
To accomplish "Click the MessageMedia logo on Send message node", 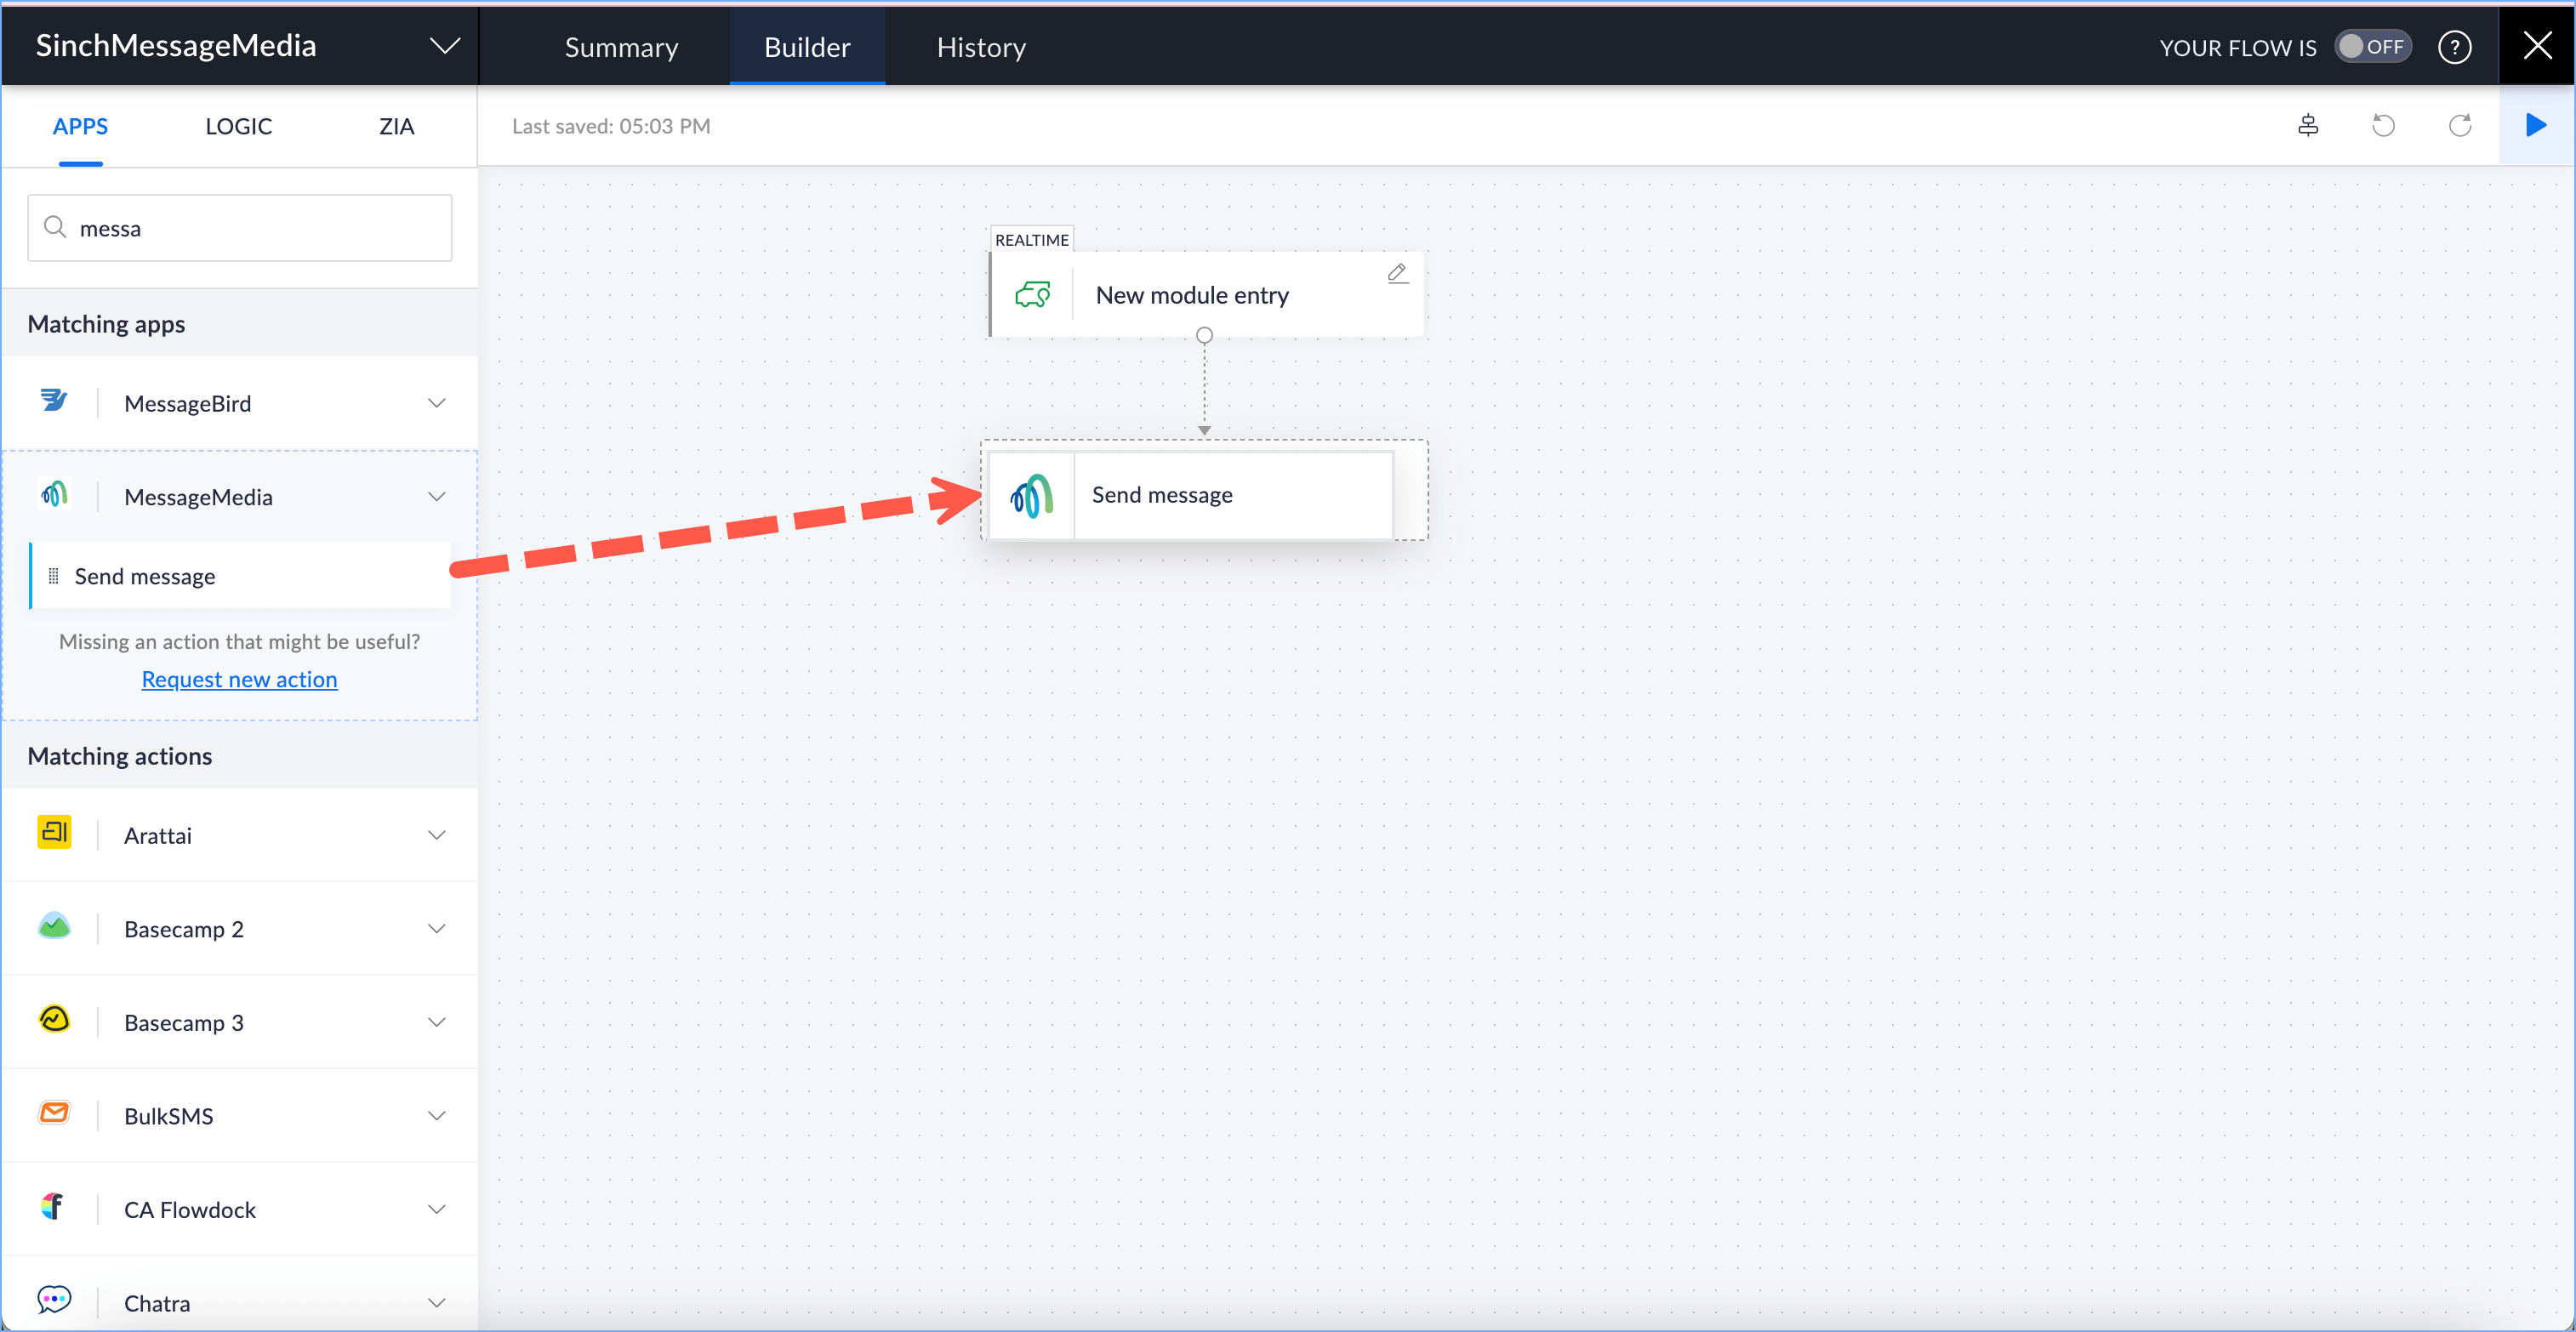I will pos(1032,496).
